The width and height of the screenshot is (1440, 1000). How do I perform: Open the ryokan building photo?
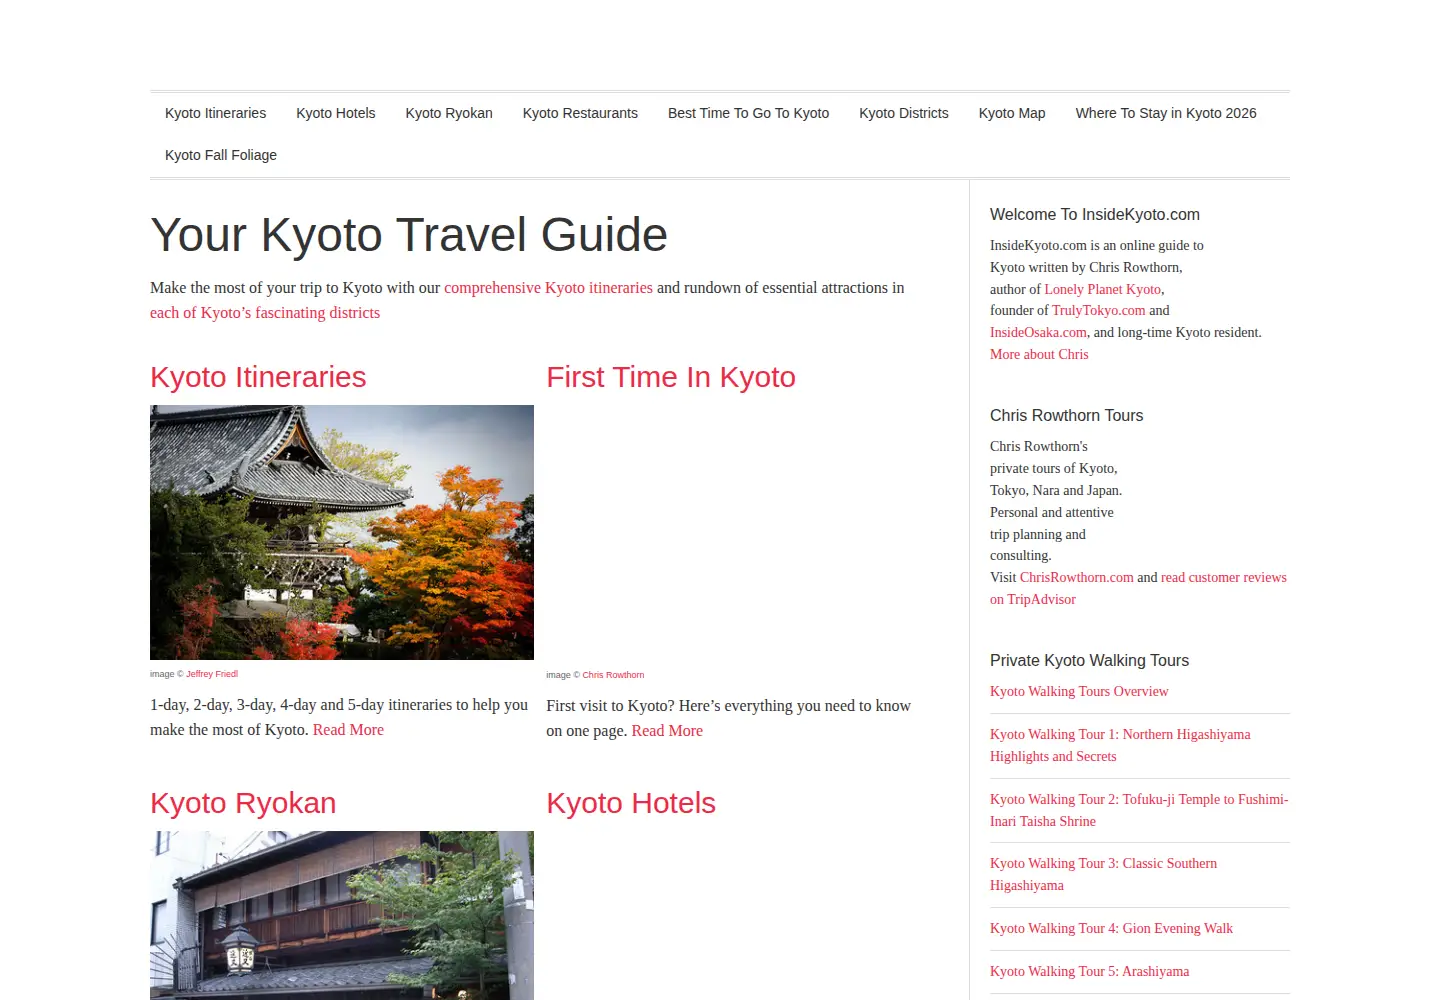pyautogui.click(x=342, y=915)
